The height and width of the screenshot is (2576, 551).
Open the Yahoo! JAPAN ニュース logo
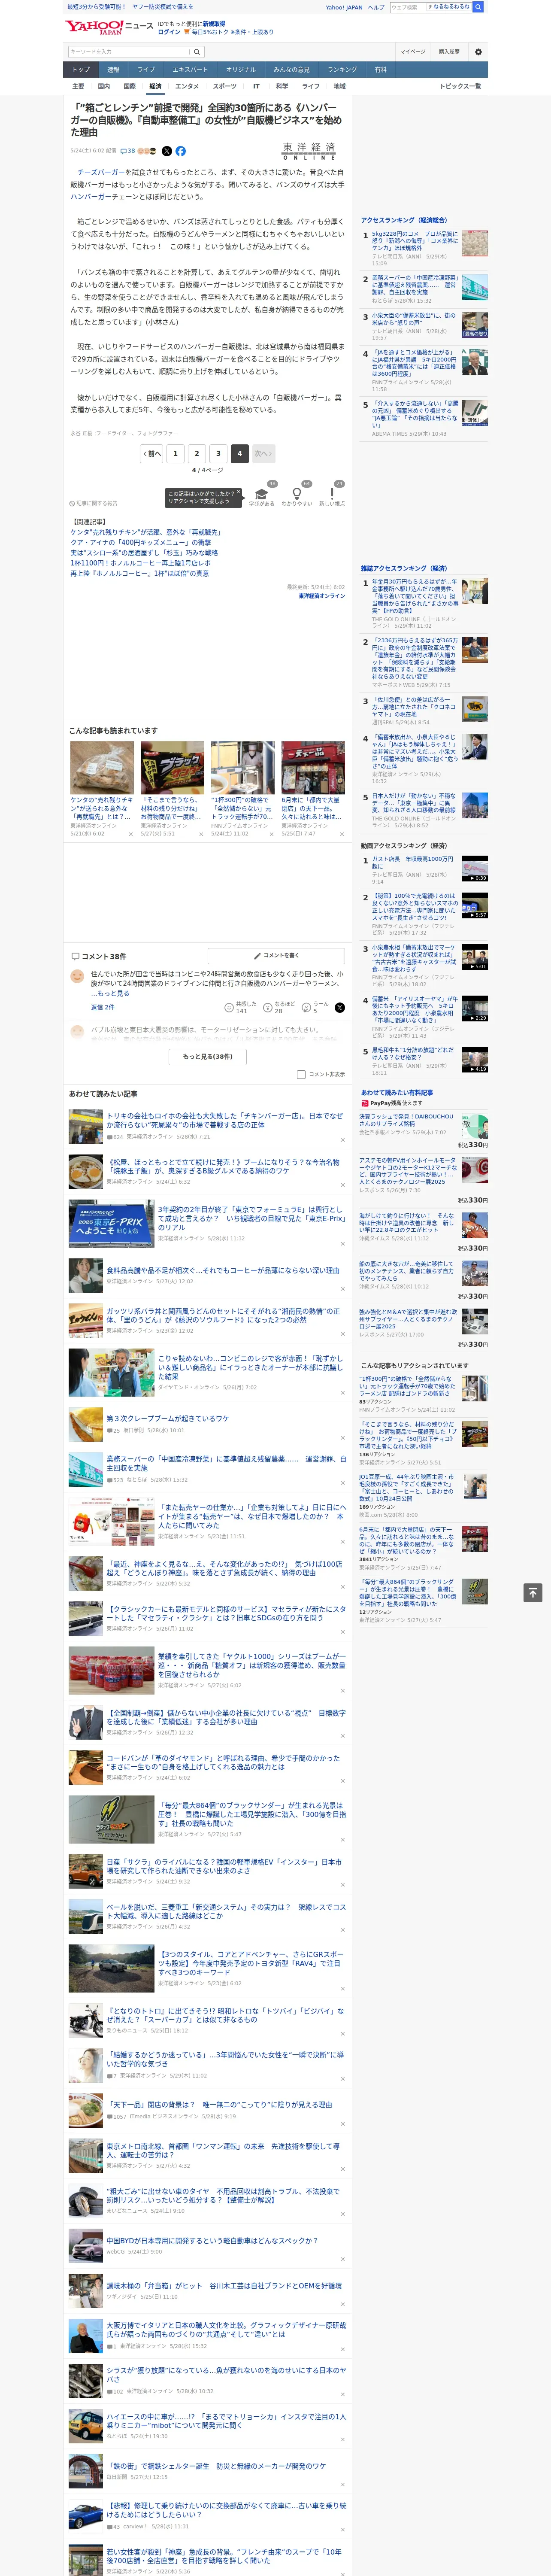point(109,27)
